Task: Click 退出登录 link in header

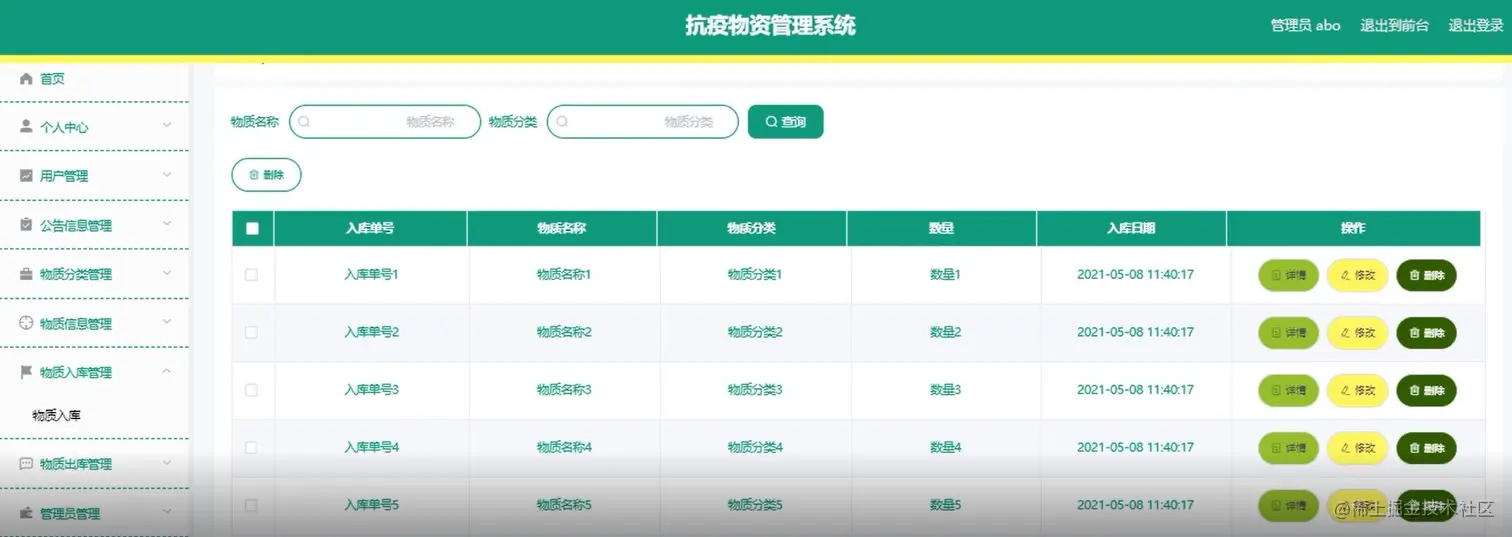Action: [1476, 26]
